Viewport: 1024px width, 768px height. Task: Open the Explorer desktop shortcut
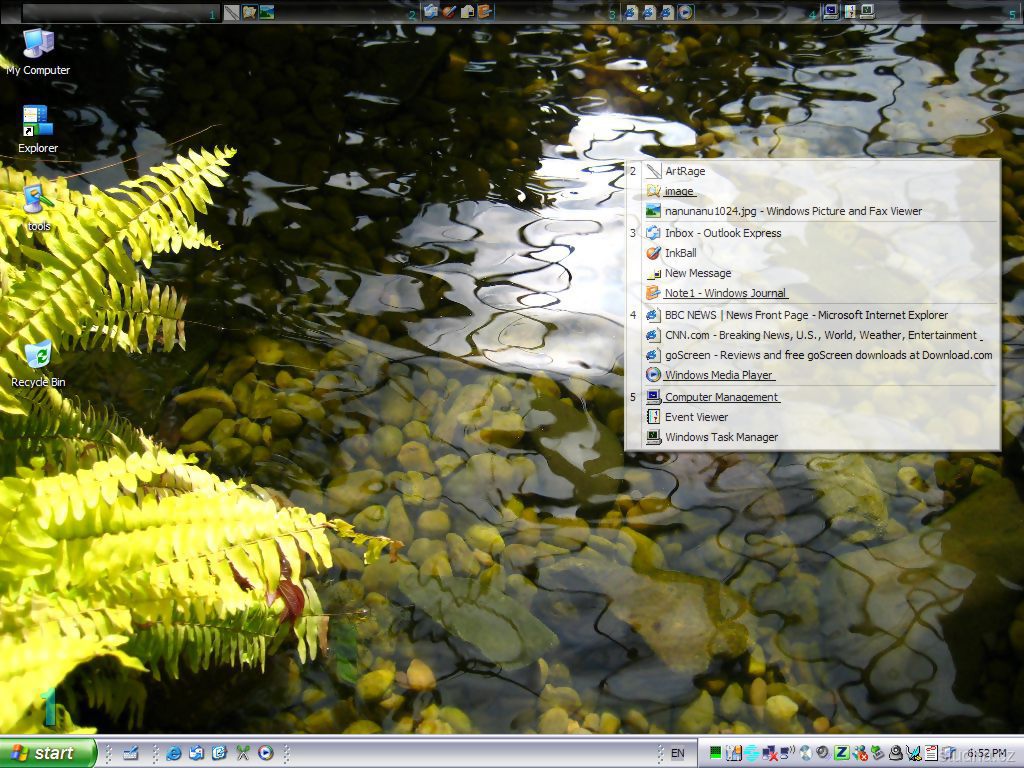38,122
